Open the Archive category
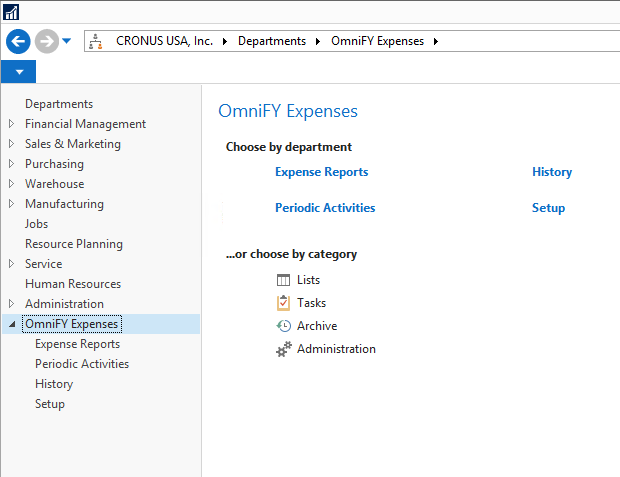620x477 pixels. click(x=317, y=326)
